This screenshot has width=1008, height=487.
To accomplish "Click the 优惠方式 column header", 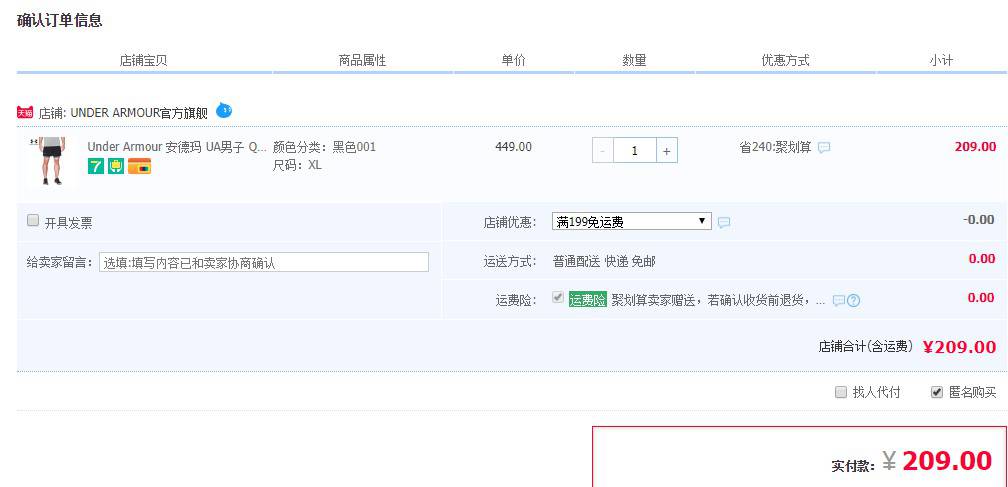I will click(x=786, y=61).
